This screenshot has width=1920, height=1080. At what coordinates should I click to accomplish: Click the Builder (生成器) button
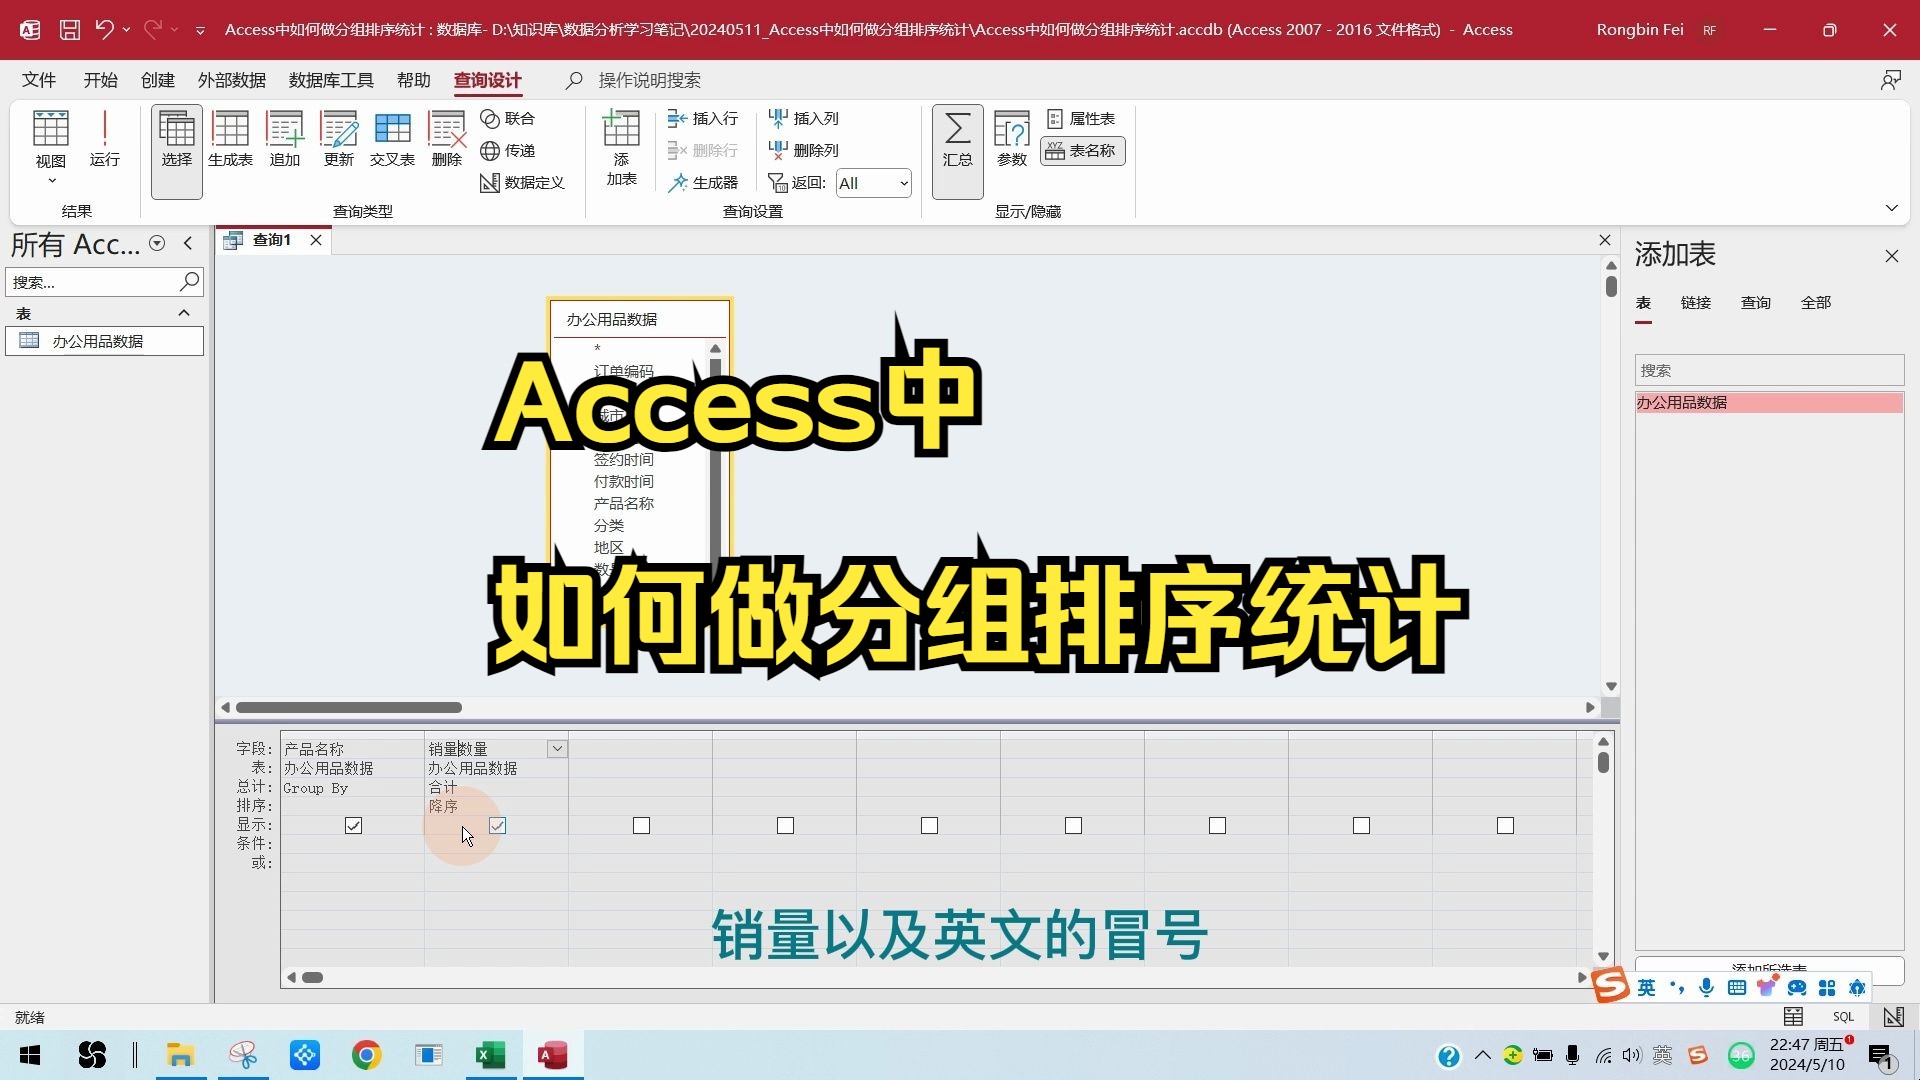click(x=703, y=182)
